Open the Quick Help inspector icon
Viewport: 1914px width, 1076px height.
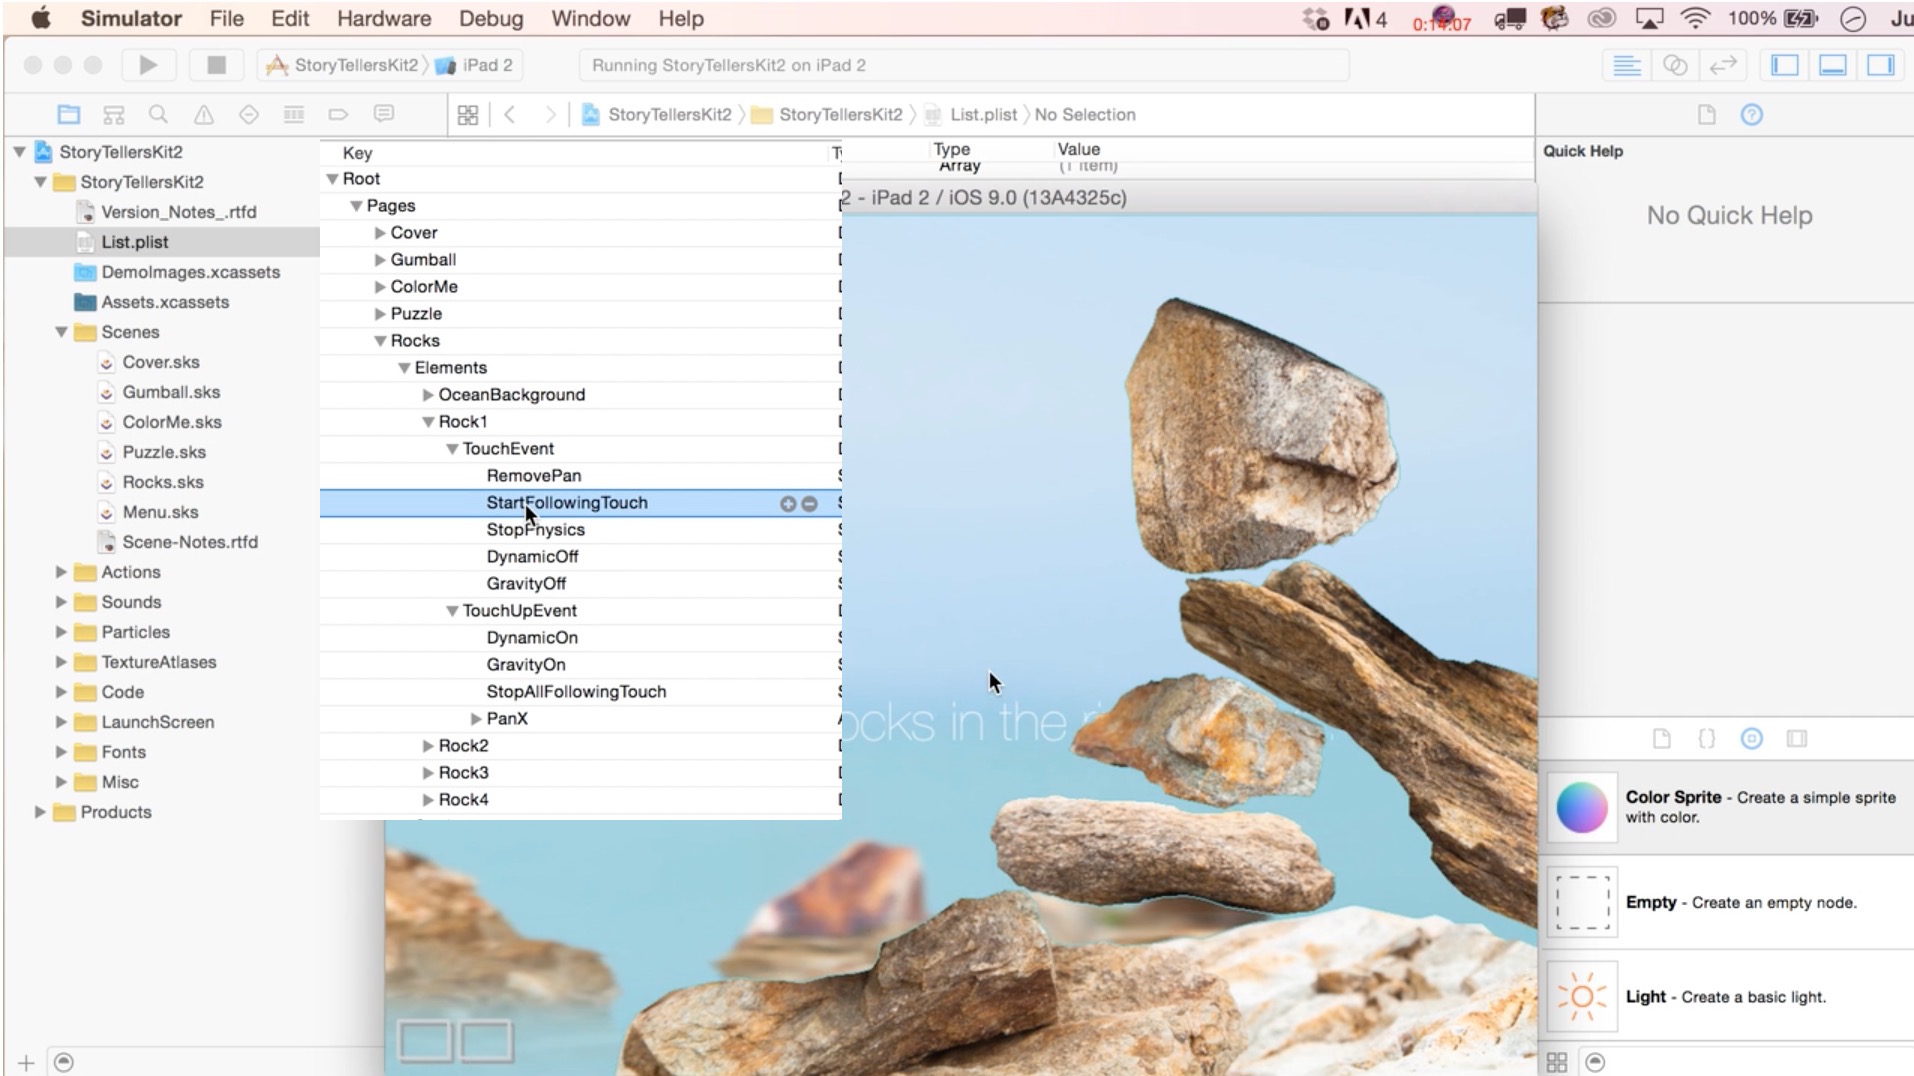(x=1751, y=115)
